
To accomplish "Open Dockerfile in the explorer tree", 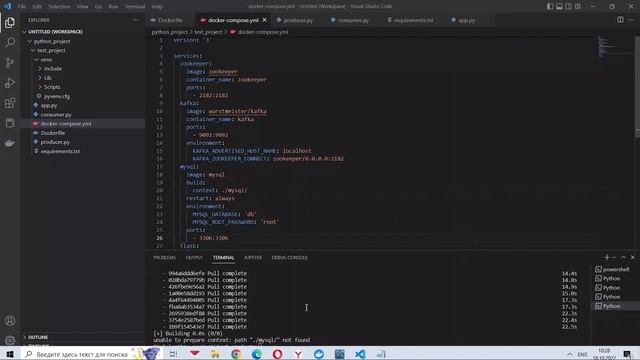I will point(53,133).
